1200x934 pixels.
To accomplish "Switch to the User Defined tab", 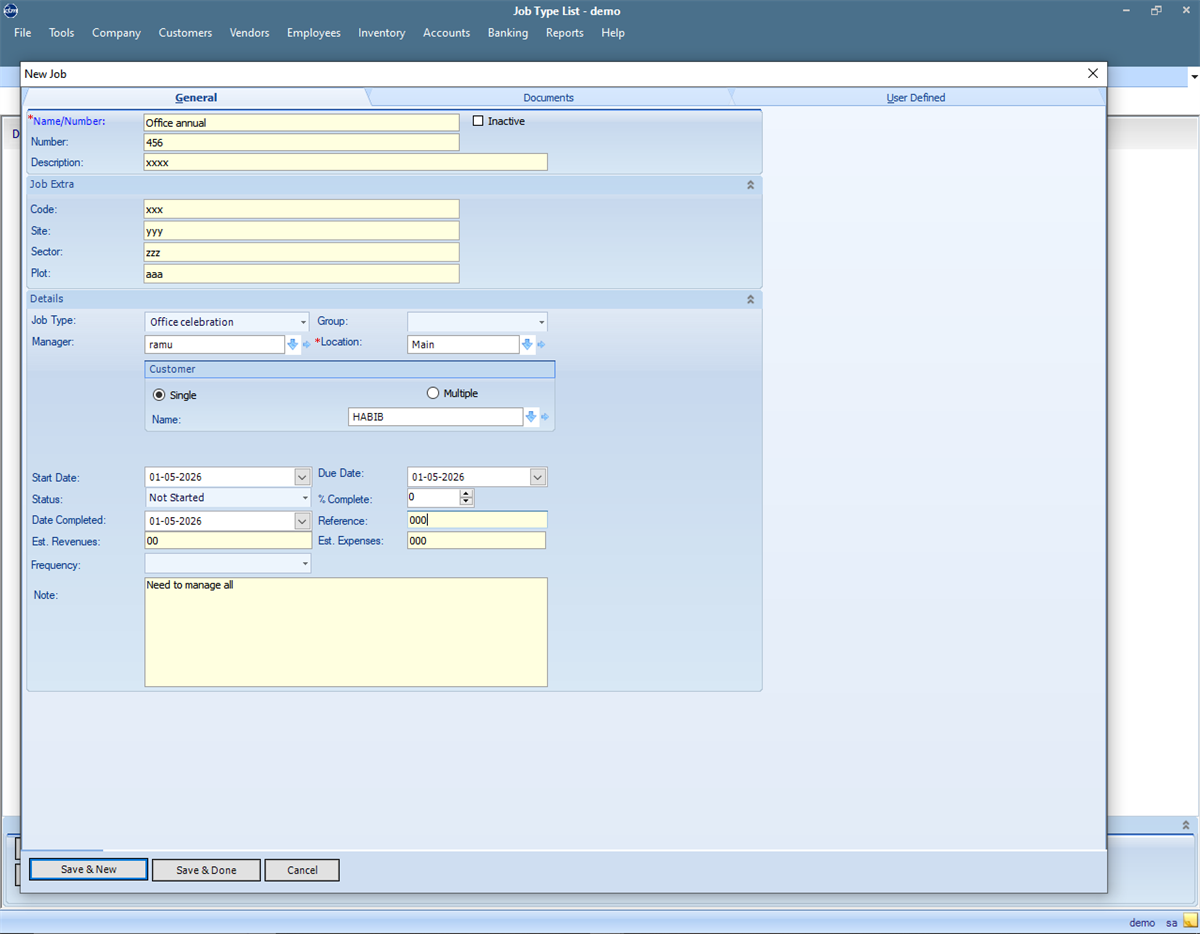I will pos(915,97).
